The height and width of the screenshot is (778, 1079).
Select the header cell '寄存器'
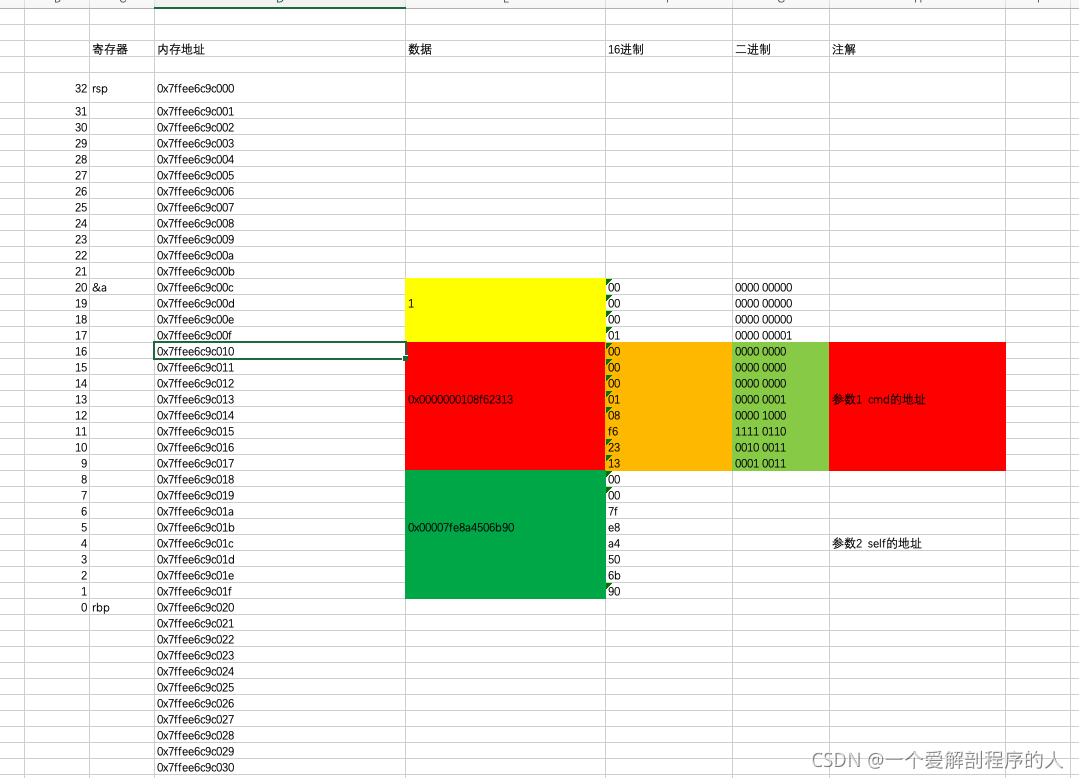[122, 49]
